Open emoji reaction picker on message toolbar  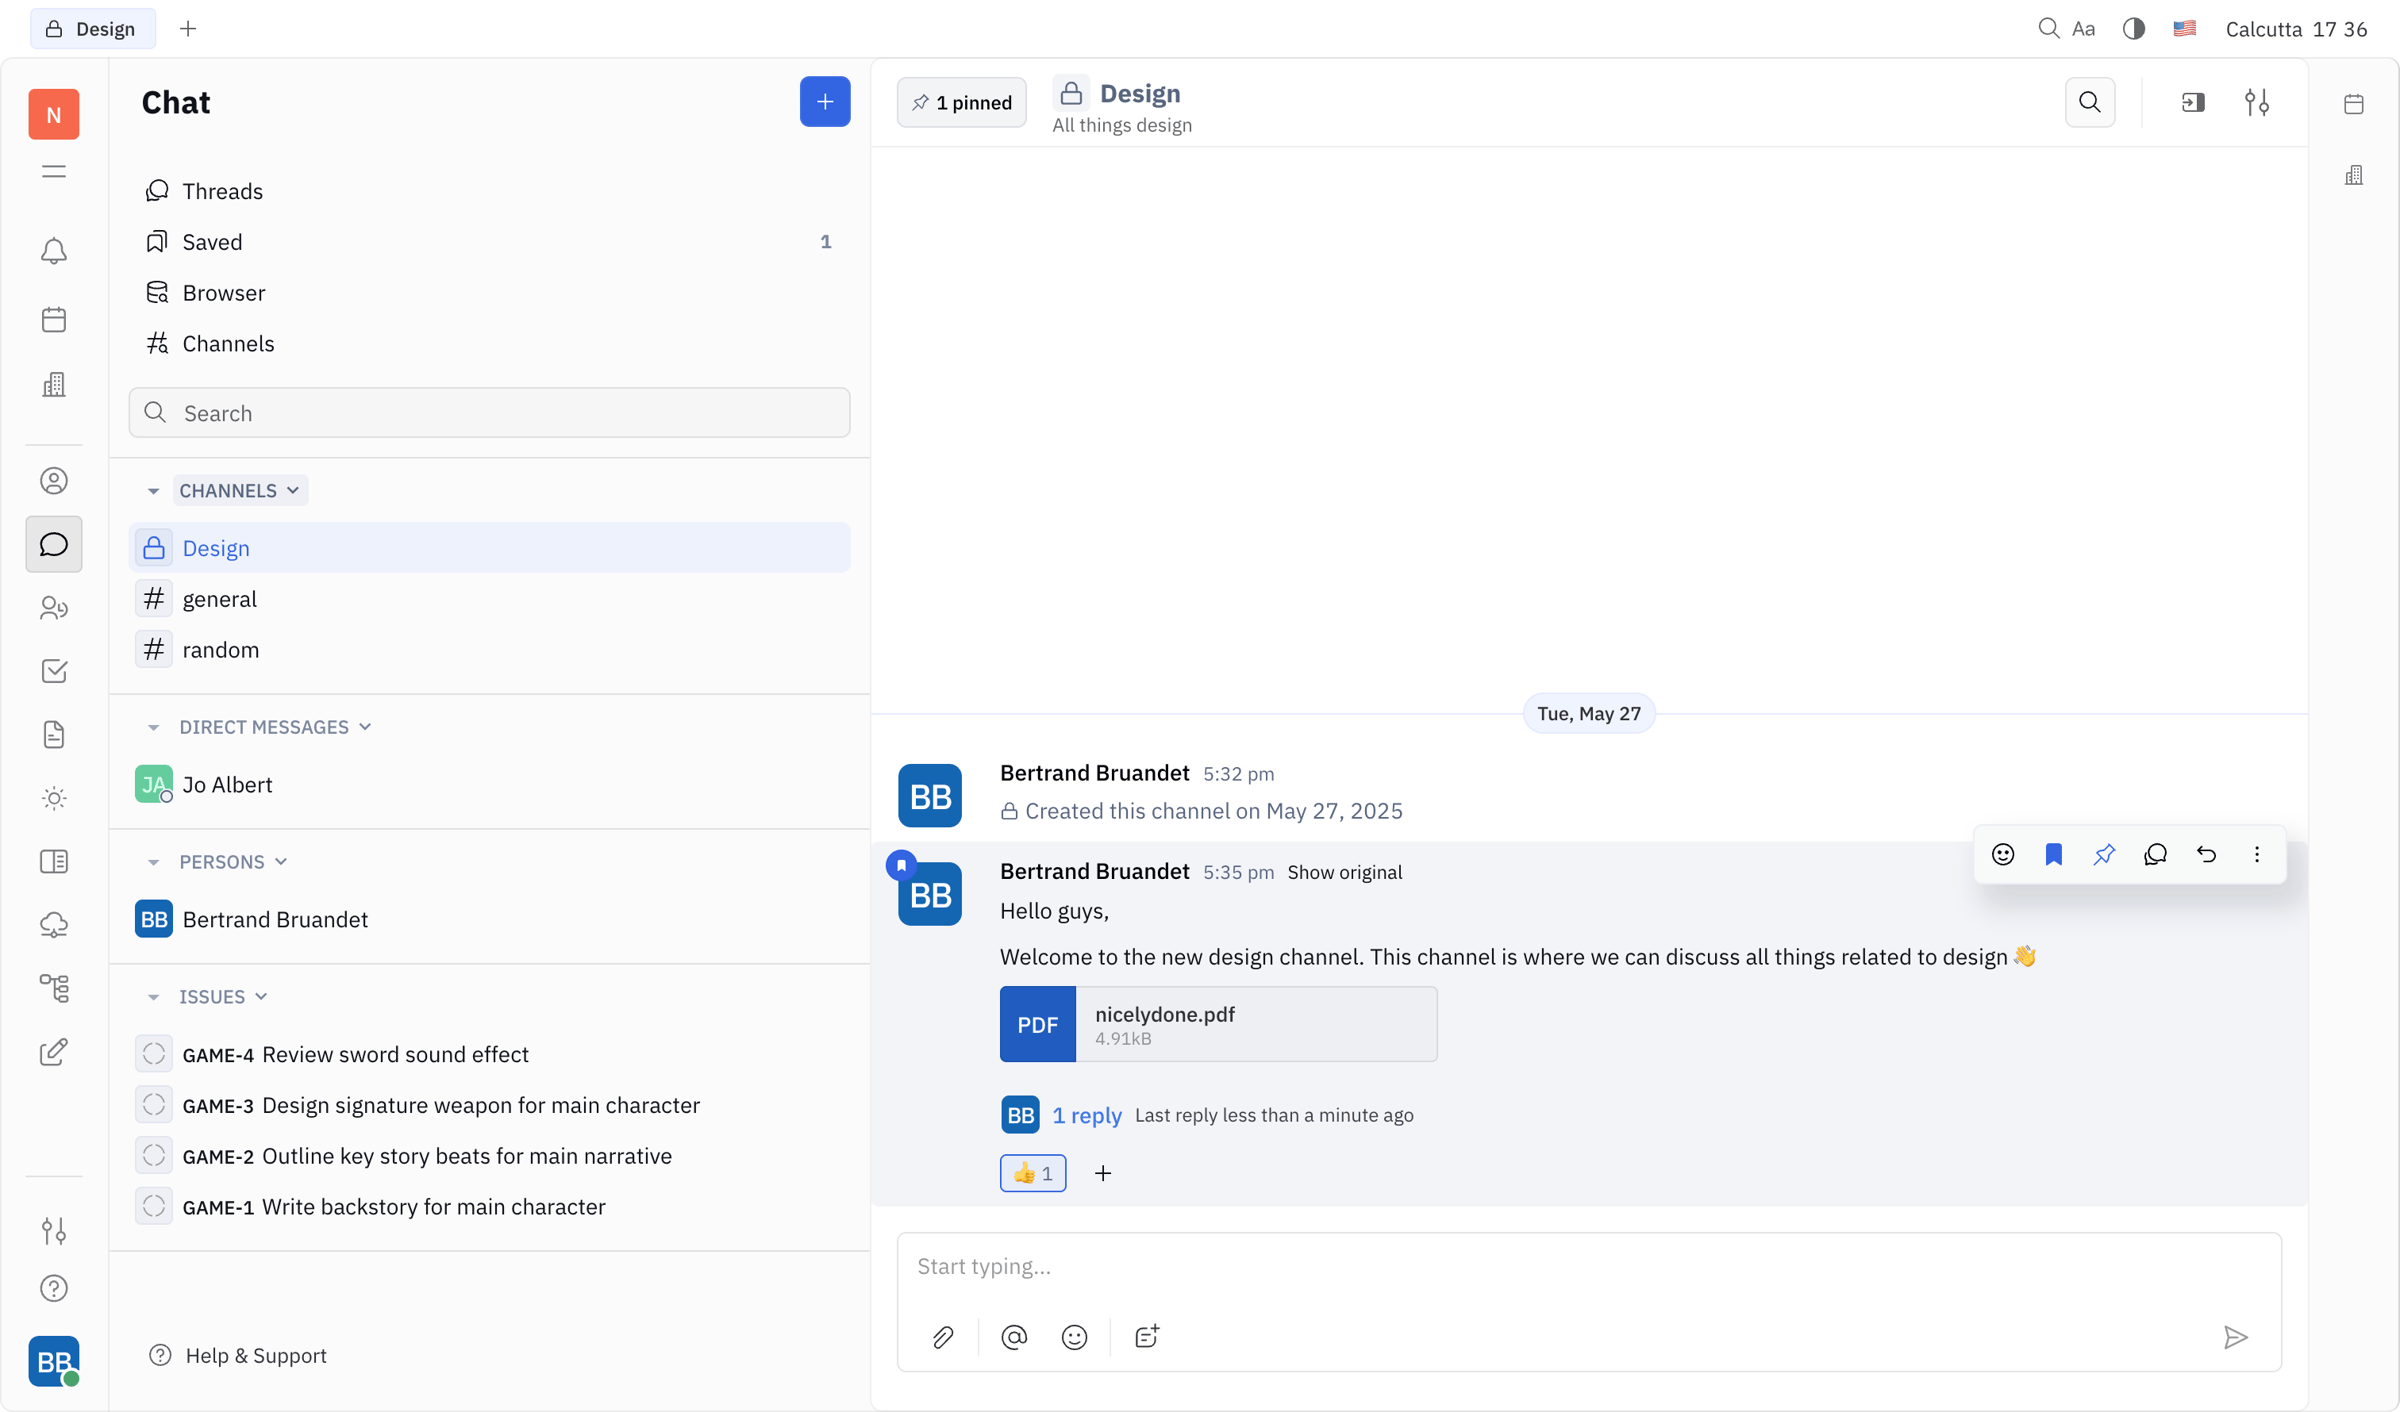click(2002, 854)
